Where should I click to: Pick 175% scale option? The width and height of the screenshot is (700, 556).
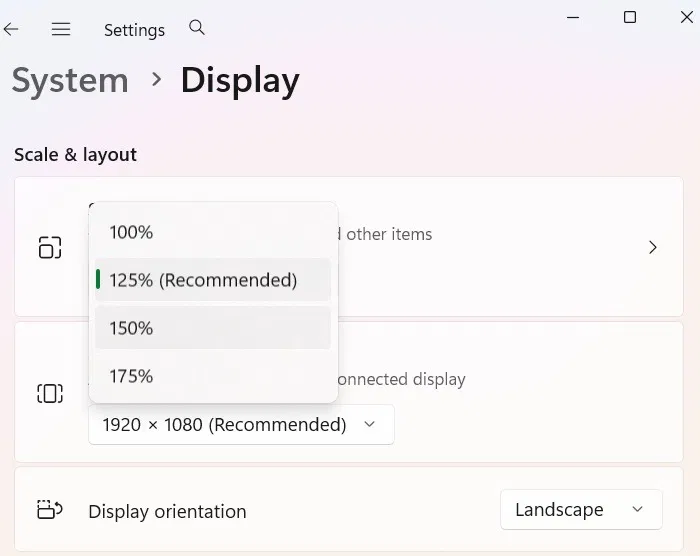[x=131, y=376]
